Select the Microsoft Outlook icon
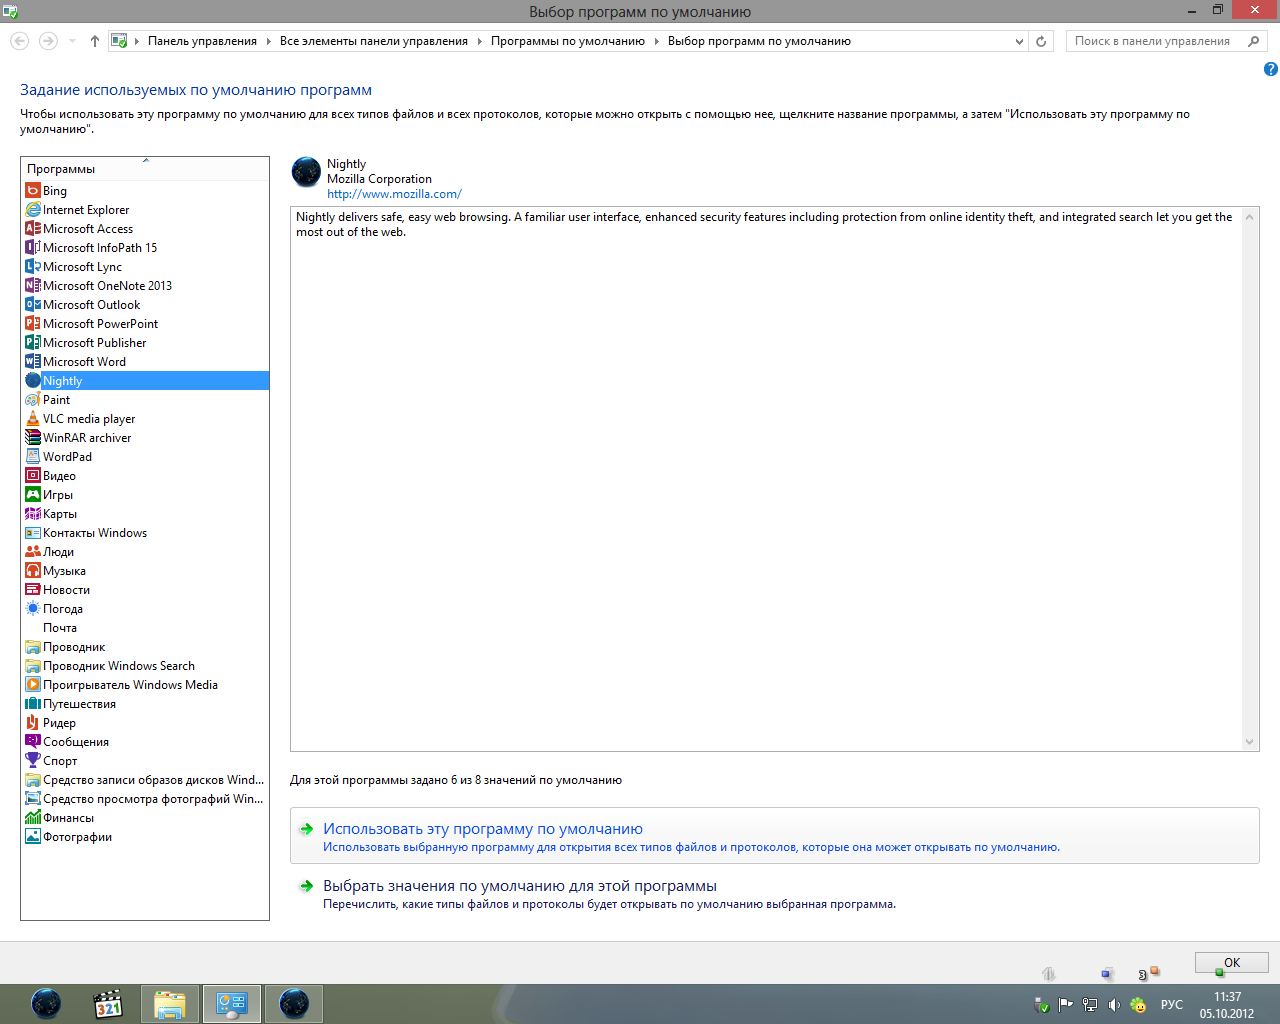The width and height of the screenshot is (1280, 1024). [x=33, y=305]
